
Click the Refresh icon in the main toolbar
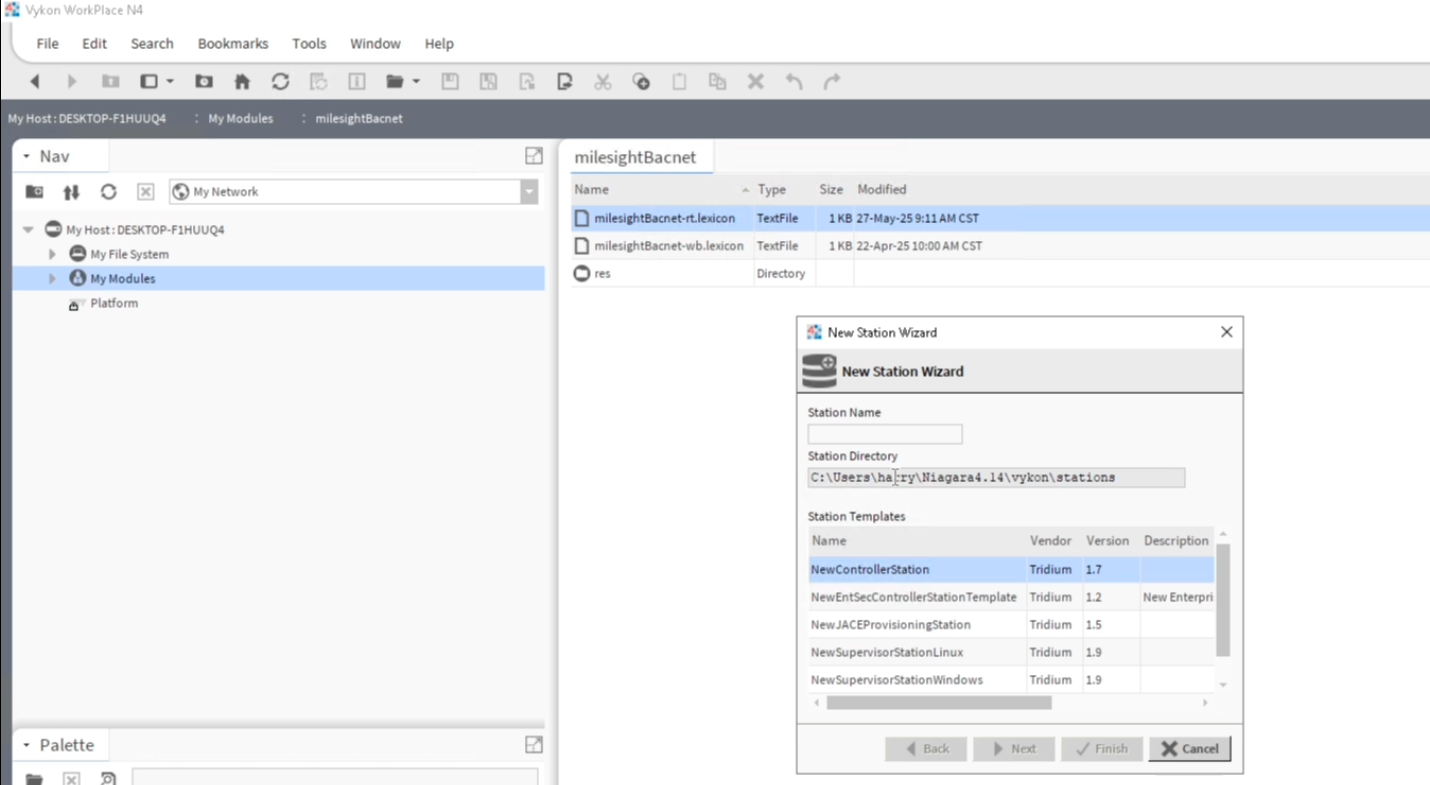click(280, 82)
